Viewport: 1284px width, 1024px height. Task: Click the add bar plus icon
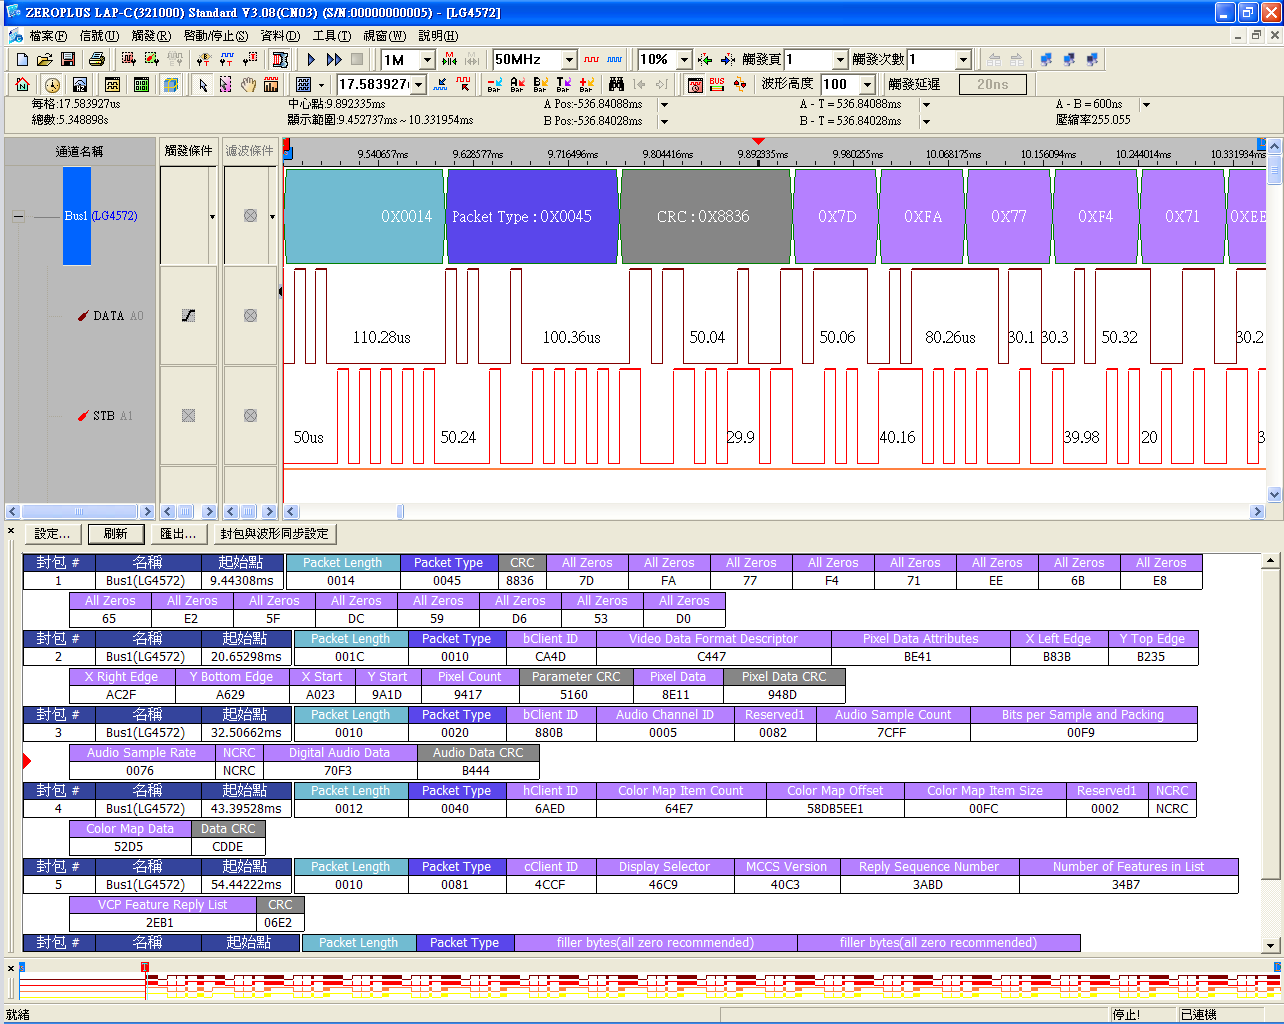coord(586,85)
